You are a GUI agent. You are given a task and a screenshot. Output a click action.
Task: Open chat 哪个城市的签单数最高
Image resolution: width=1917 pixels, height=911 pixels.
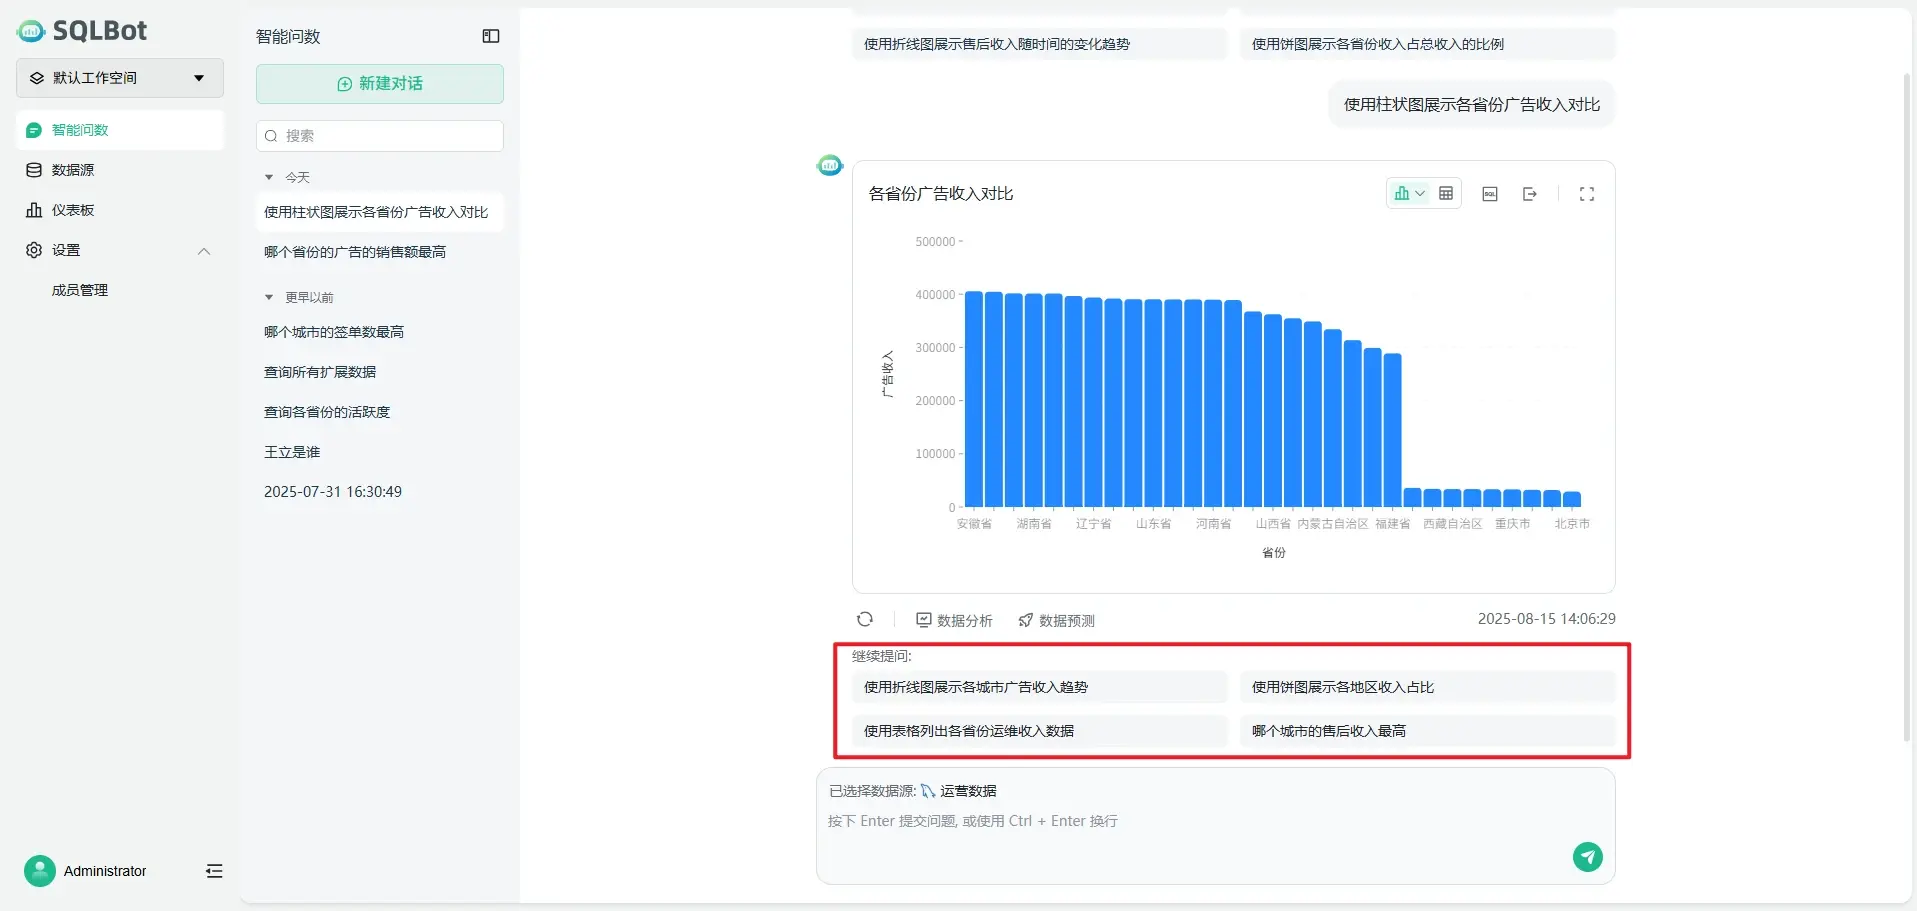point(380,332)
